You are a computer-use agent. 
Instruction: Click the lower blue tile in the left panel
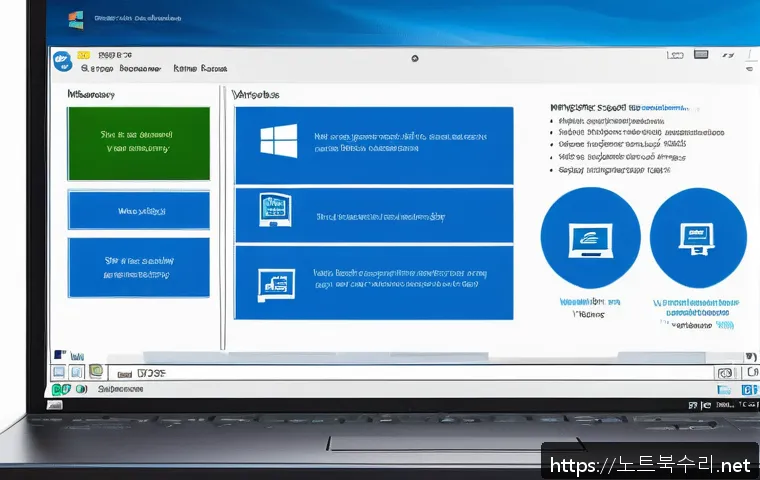coord(138,266)
